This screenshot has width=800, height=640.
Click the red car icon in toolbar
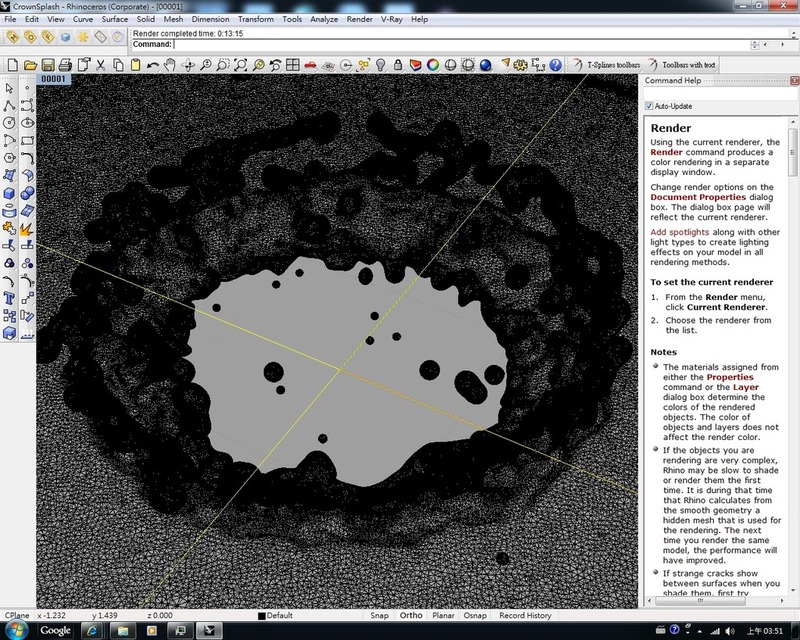point(310,65)
